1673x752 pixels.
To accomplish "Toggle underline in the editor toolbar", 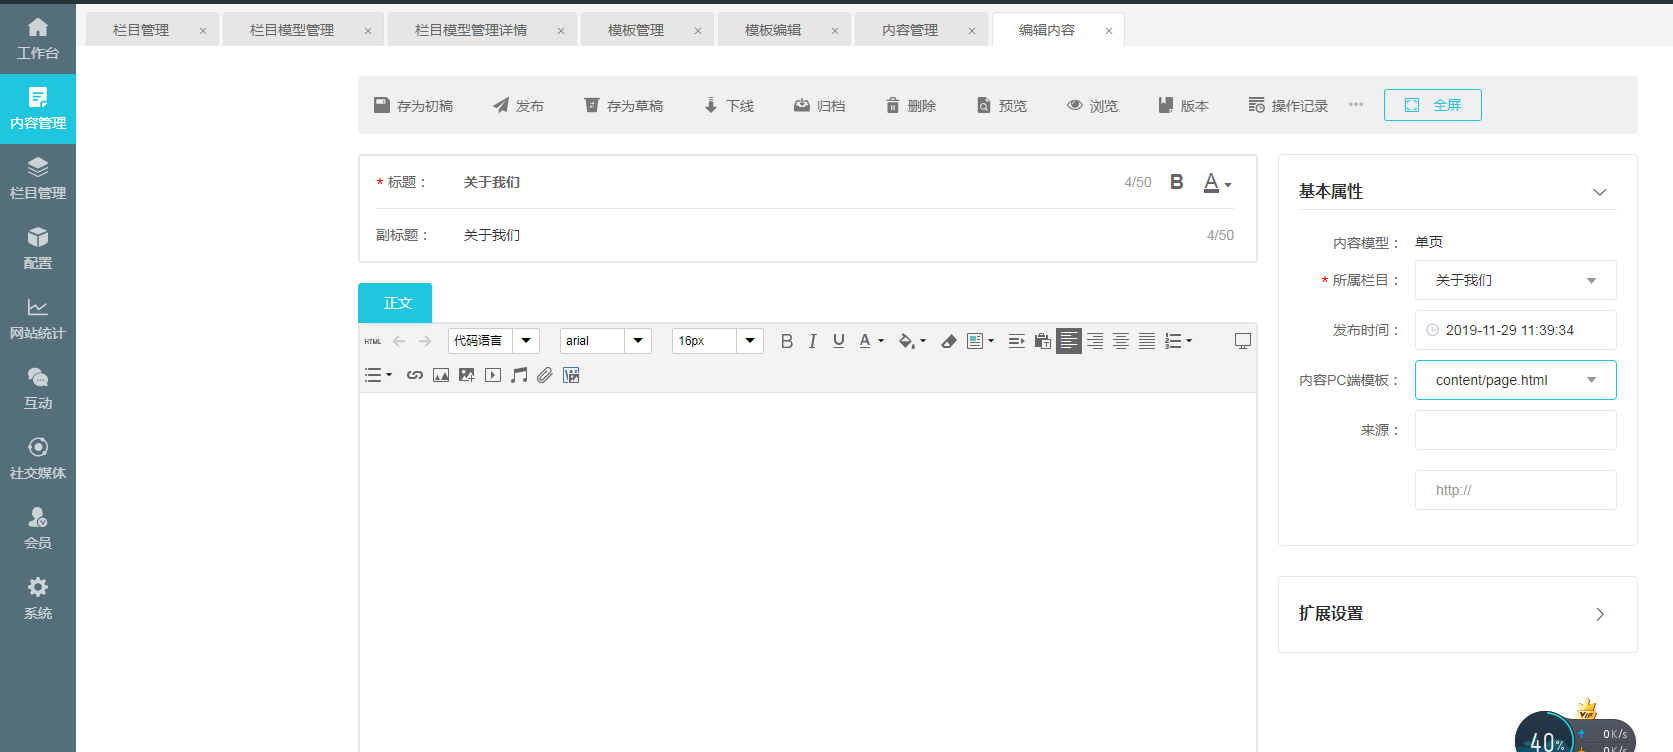I will pyautogui.click(x=839, y=341).
